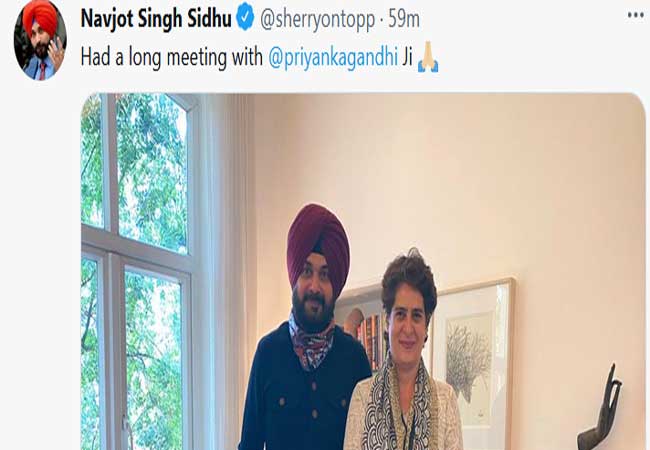650x450 pixels.
Task: Follow the @priyankagandhi mention link
Action: (333, 57)
